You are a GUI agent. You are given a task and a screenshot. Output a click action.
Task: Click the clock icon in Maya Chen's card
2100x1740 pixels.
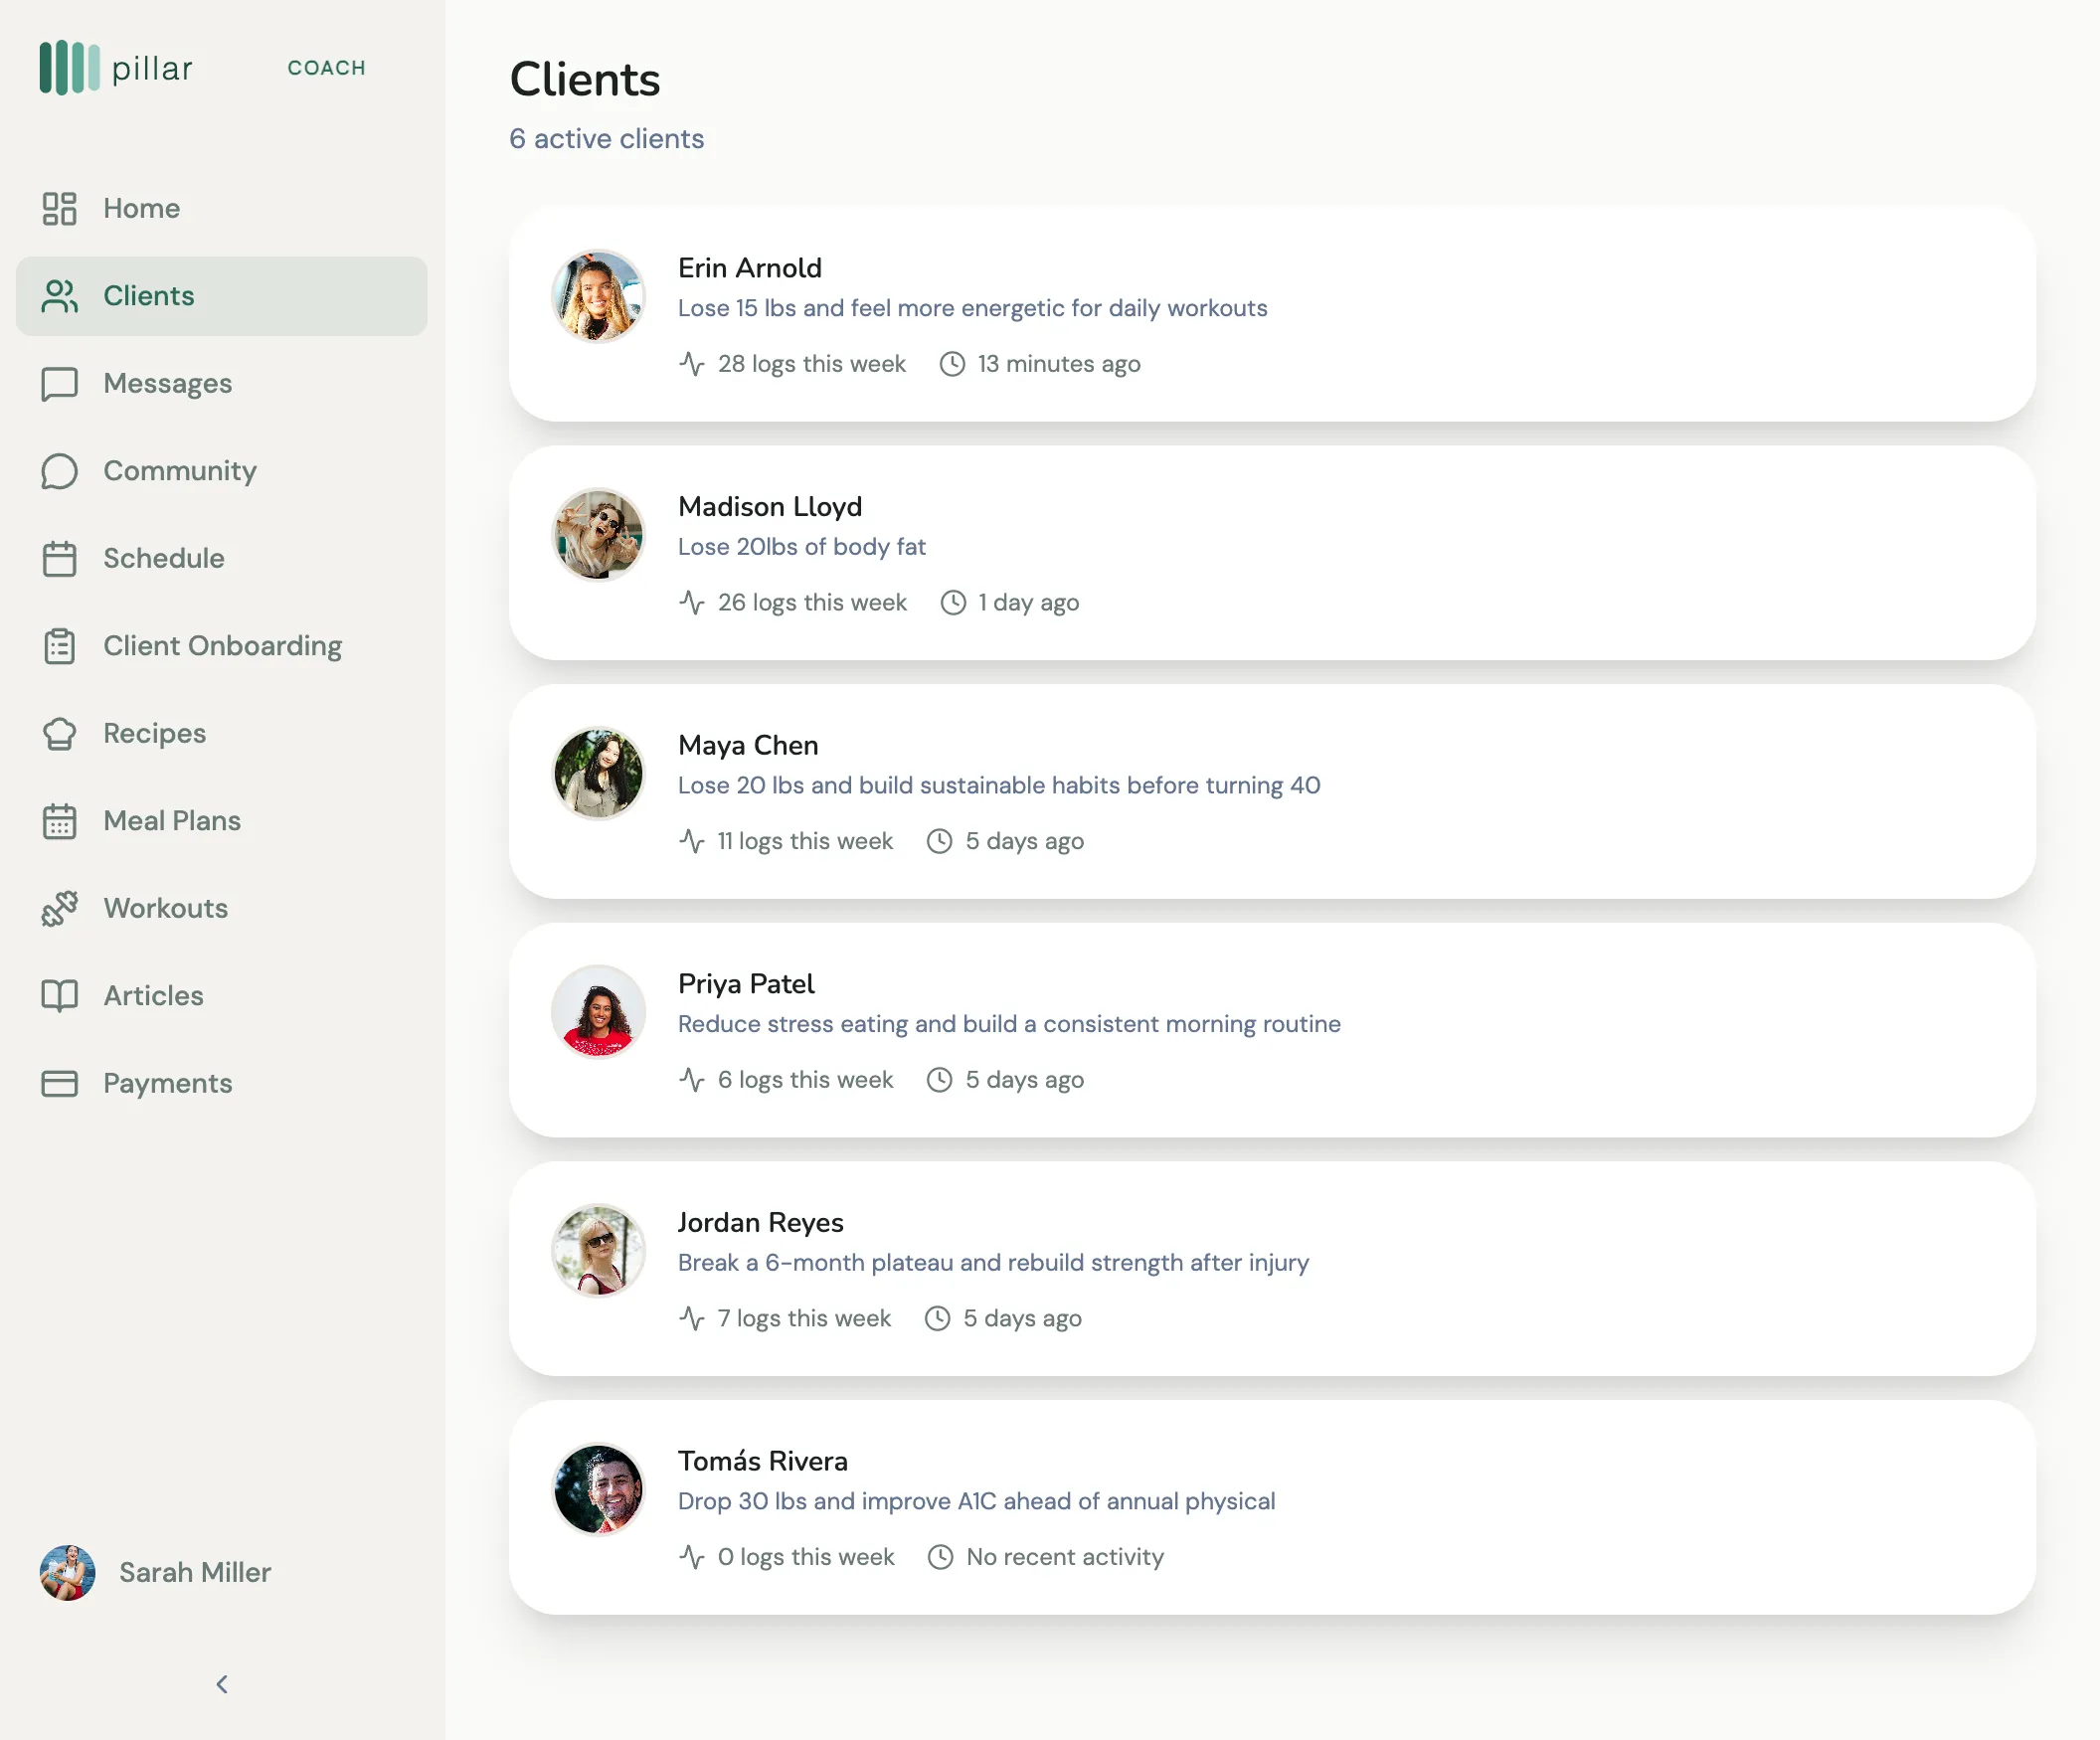coord(939,842)
